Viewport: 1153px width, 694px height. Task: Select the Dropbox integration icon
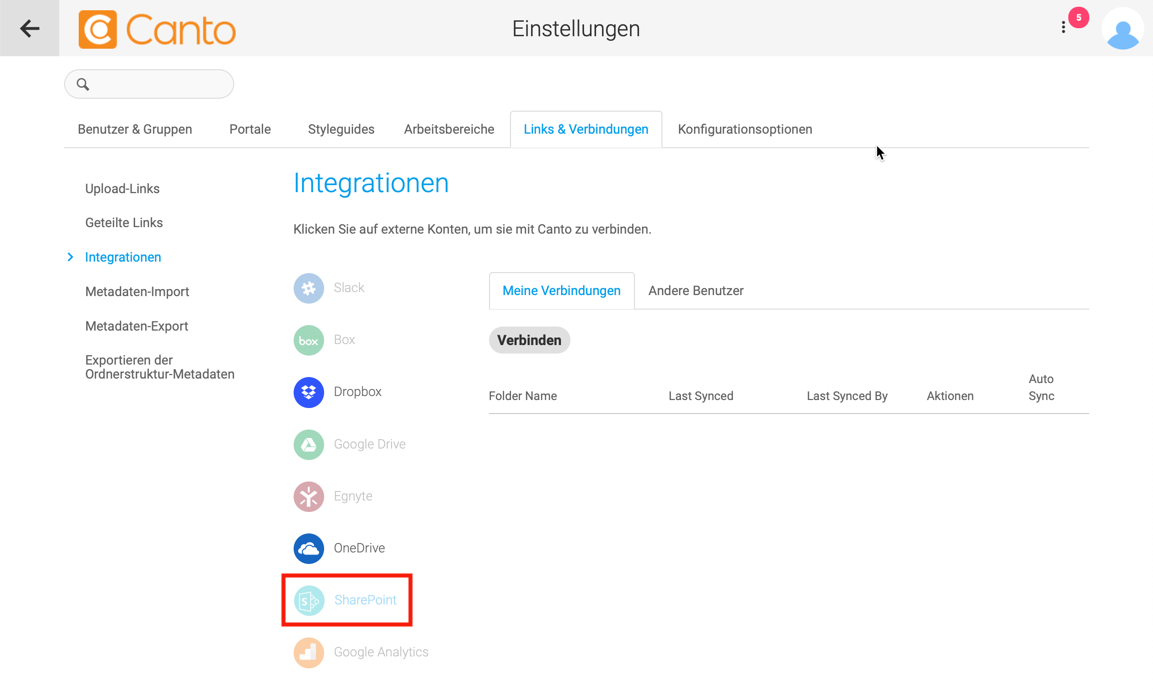pyautogui.click(x=309, y=393)
